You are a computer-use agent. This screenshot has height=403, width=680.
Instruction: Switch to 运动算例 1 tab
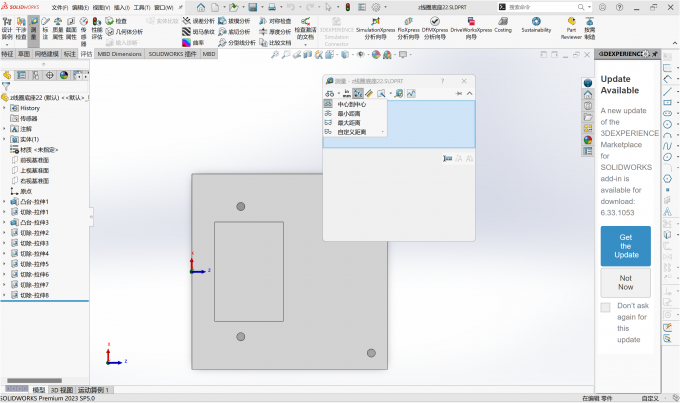93,390
